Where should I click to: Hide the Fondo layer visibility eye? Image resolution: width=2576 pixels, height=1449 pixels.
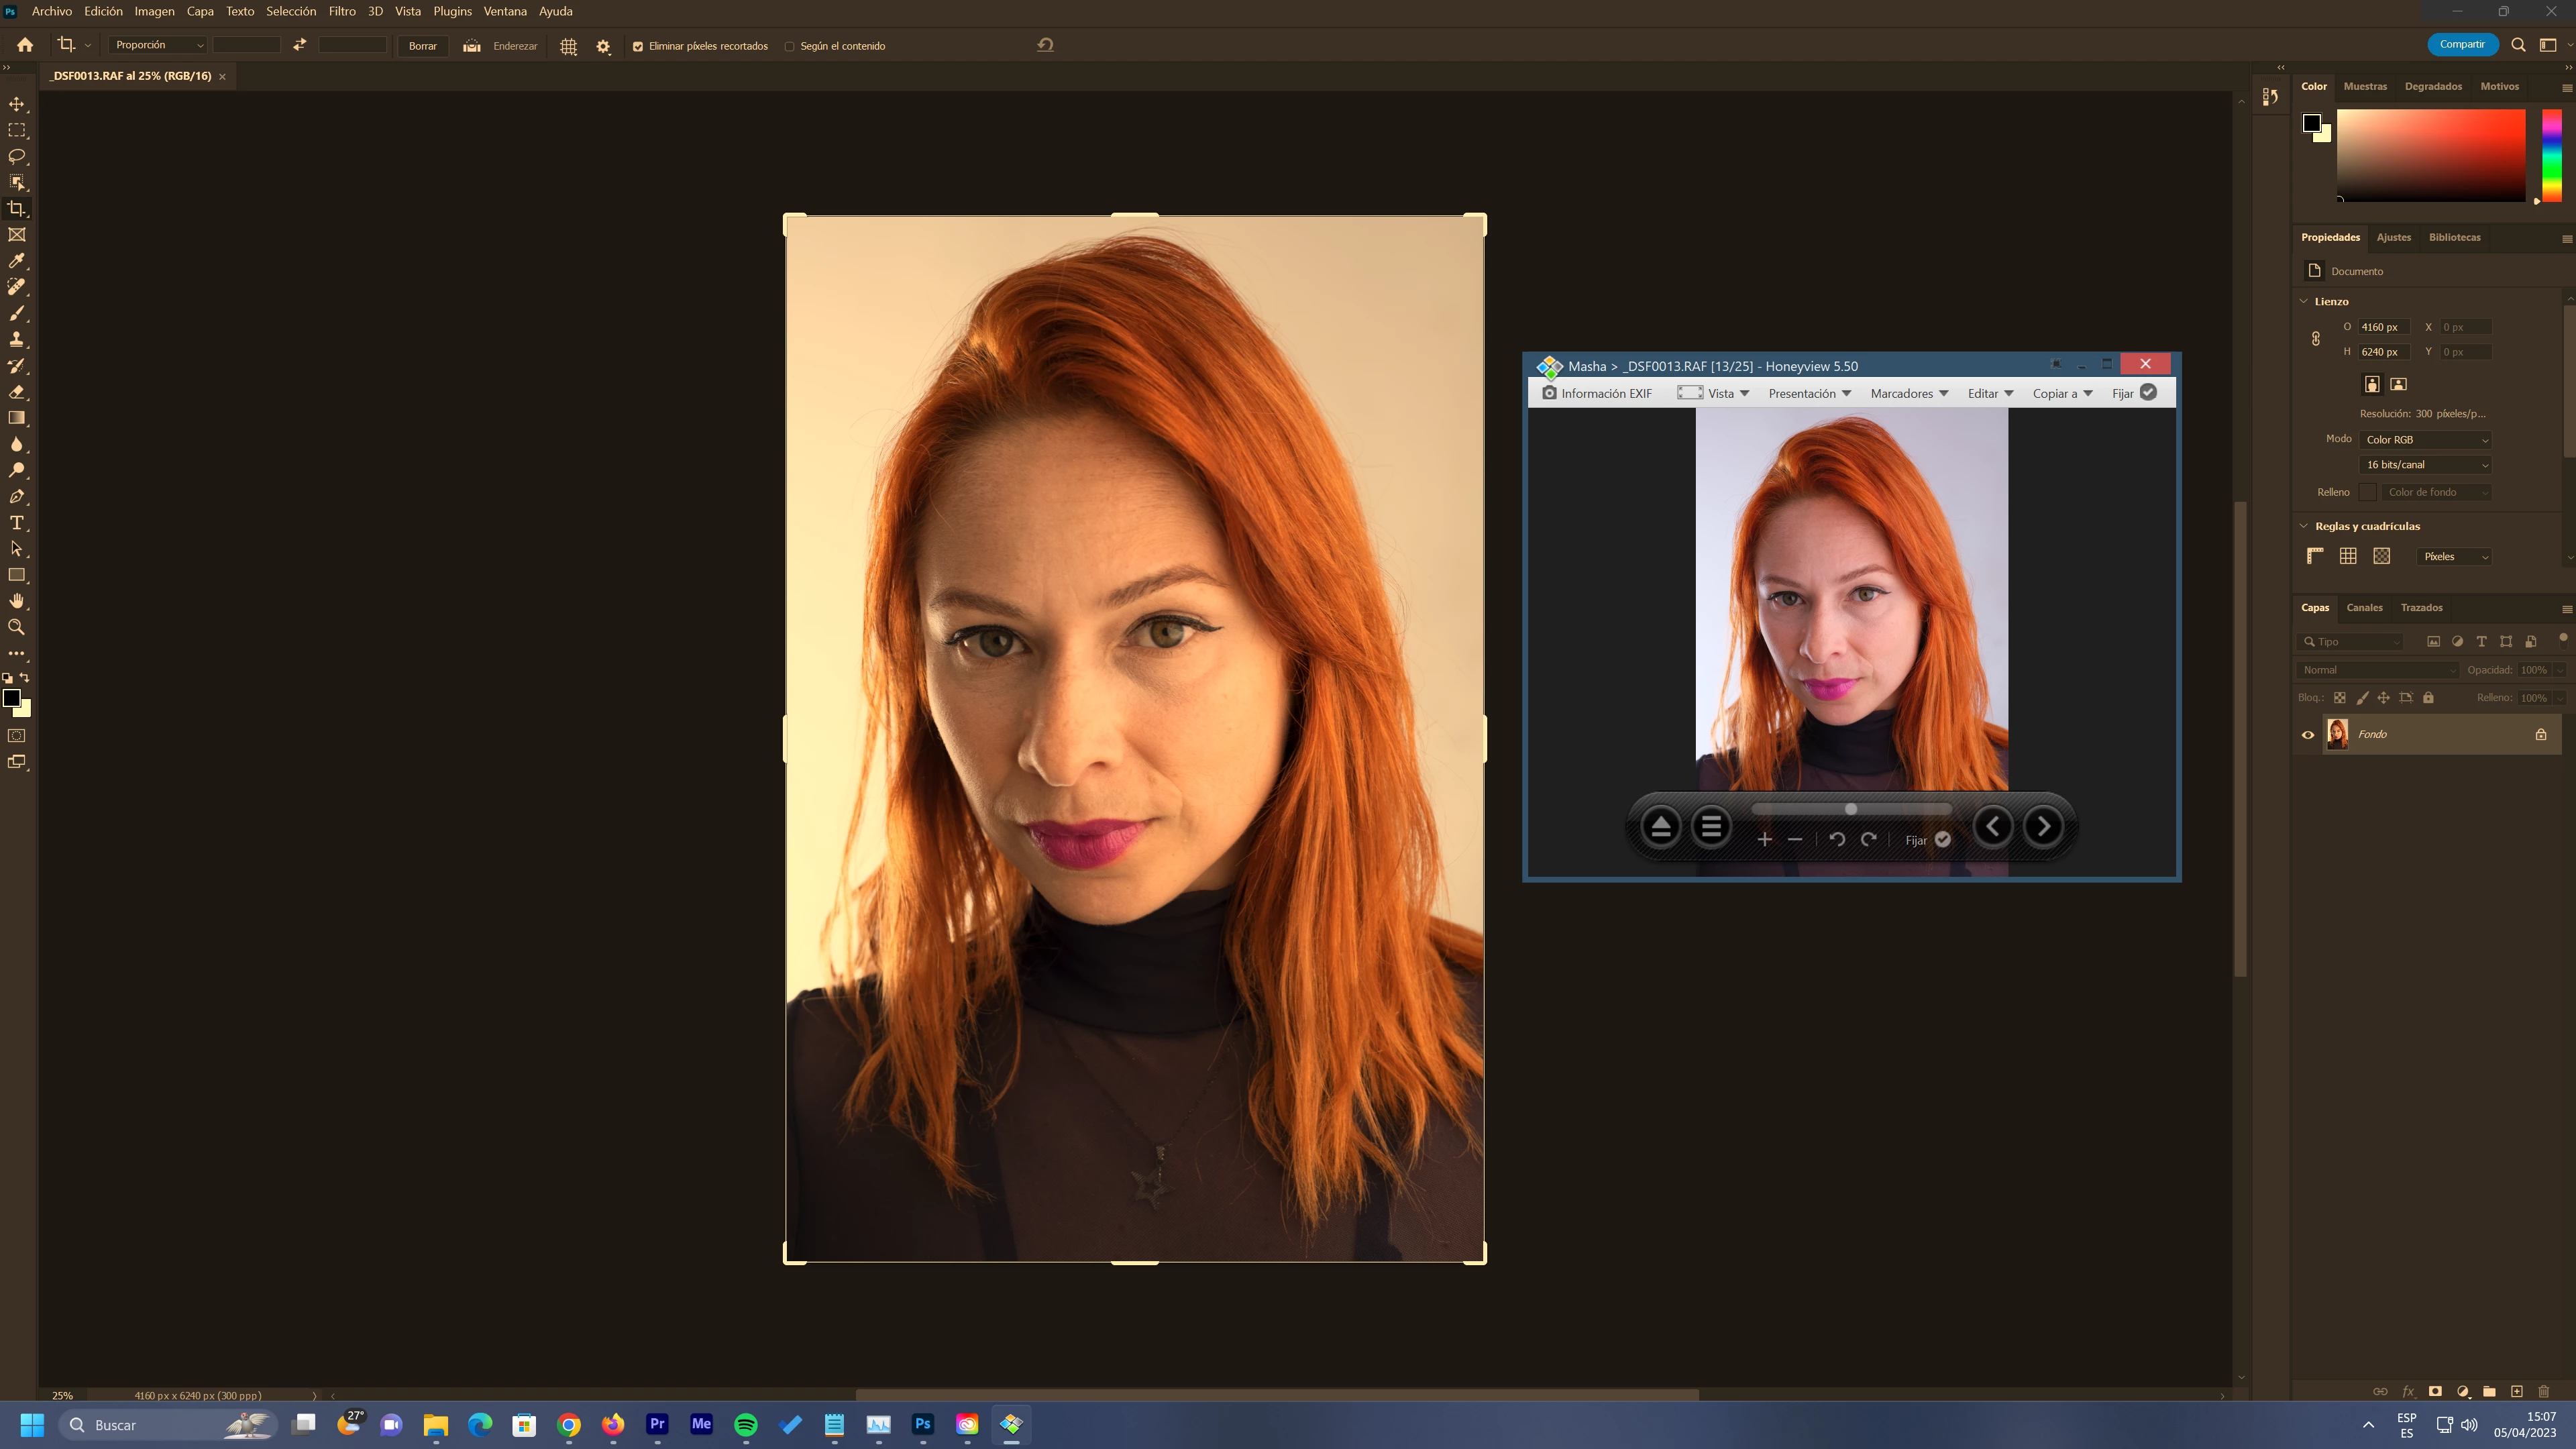click(2308, 735)
